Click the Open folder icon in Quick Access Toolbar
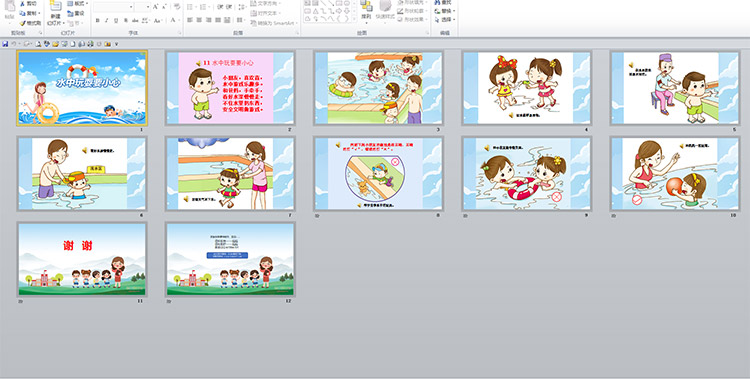Viewport: 750px width, 379px height. click(55, 44)
